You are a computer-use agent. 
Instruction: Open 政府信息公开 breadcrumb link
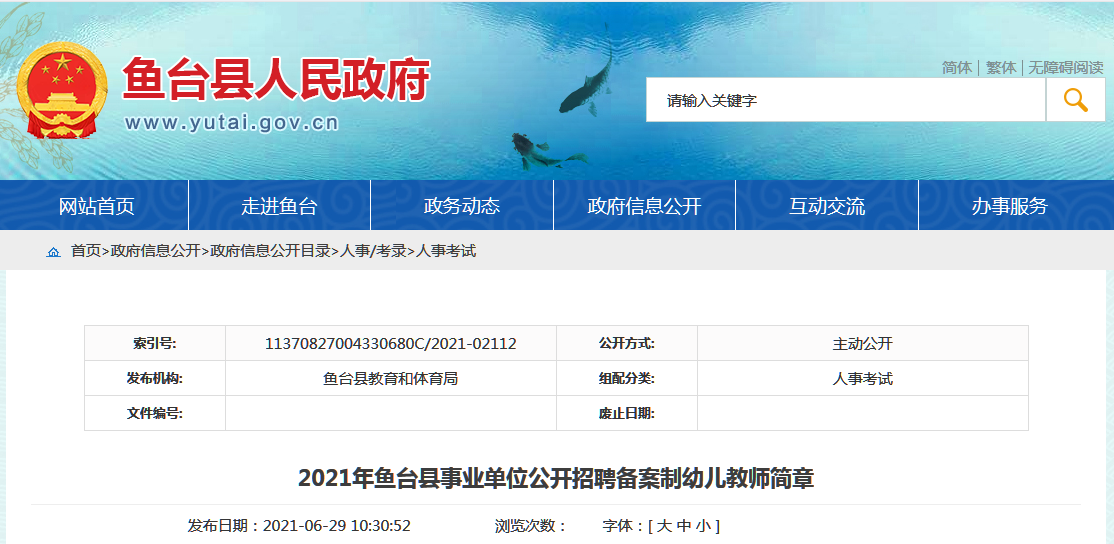click(156, 251)
